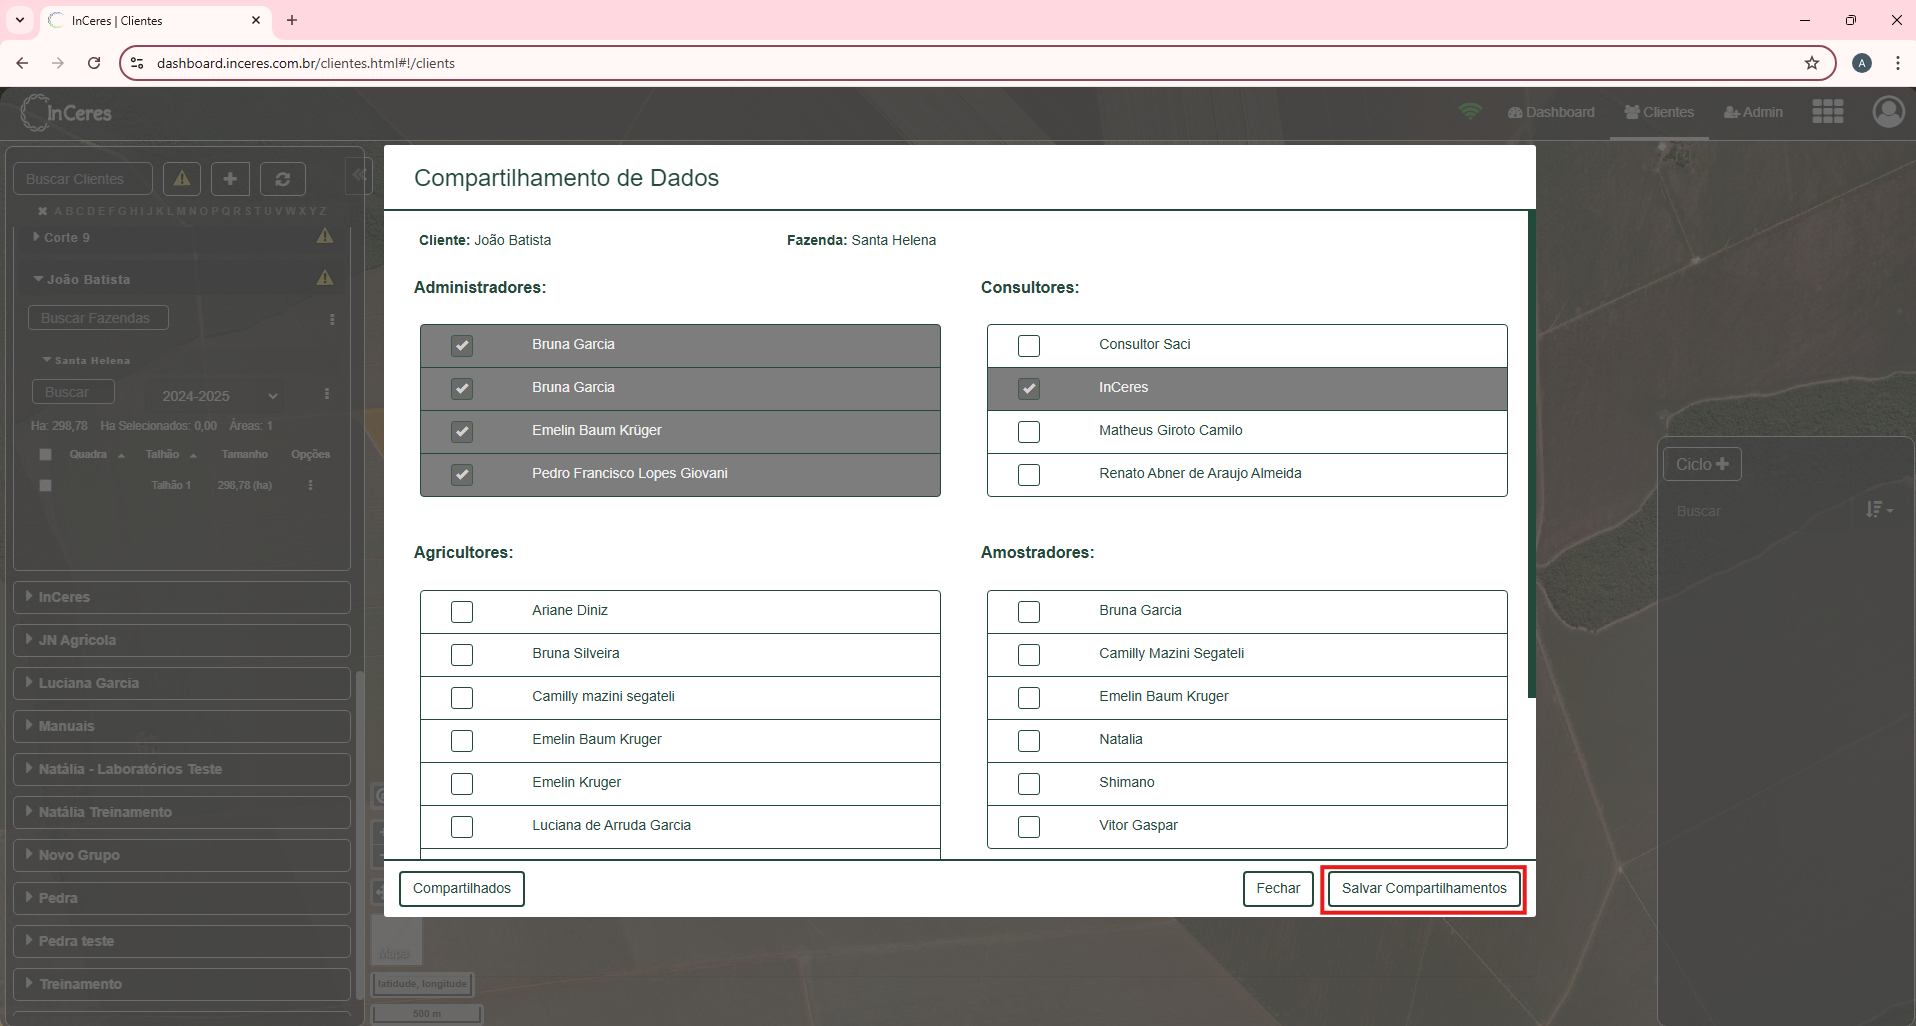Open the browser menu dots
The height and width of the screenshot is (1026, 1916).
coord(1898,63)
